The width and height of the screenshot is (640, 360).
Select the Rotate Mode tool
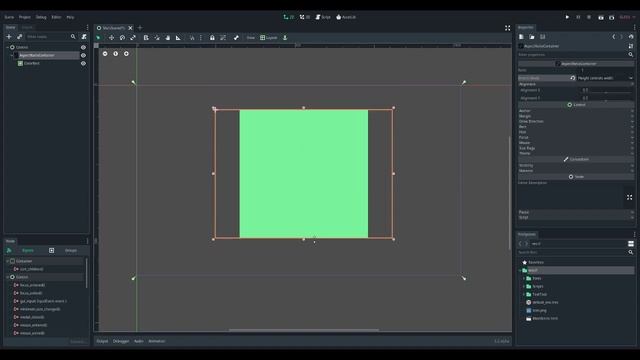[122, 38]
